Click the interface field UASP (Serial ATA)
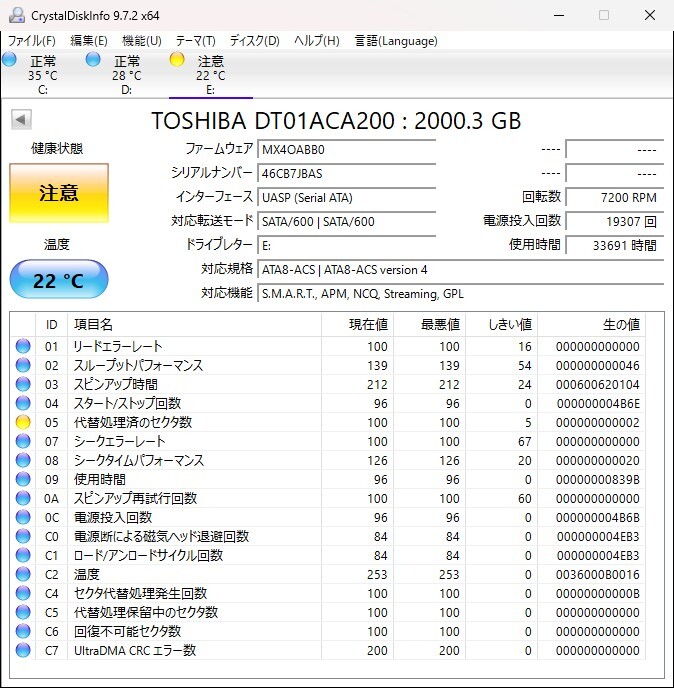The height and width of the screenshot is (688, 674). click(x=347, y=197)
